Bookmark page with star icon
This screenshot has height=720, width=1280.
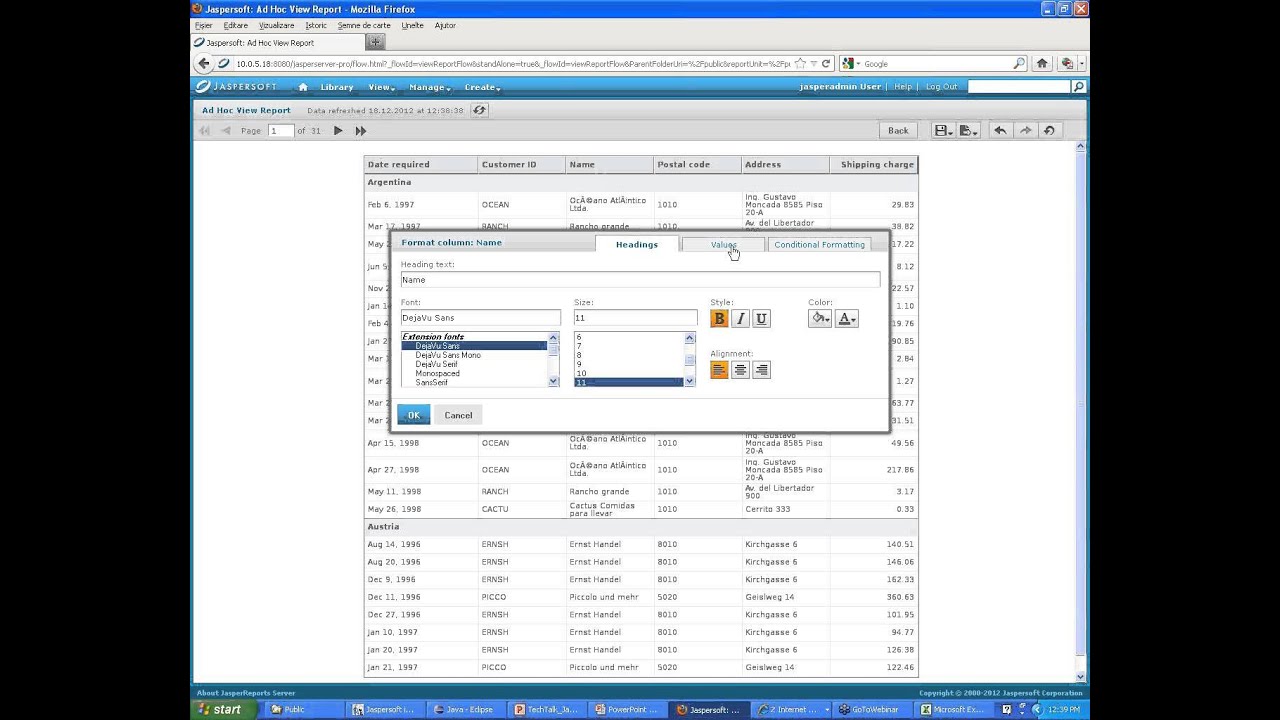pyautogui.click(x=801, y=64)
